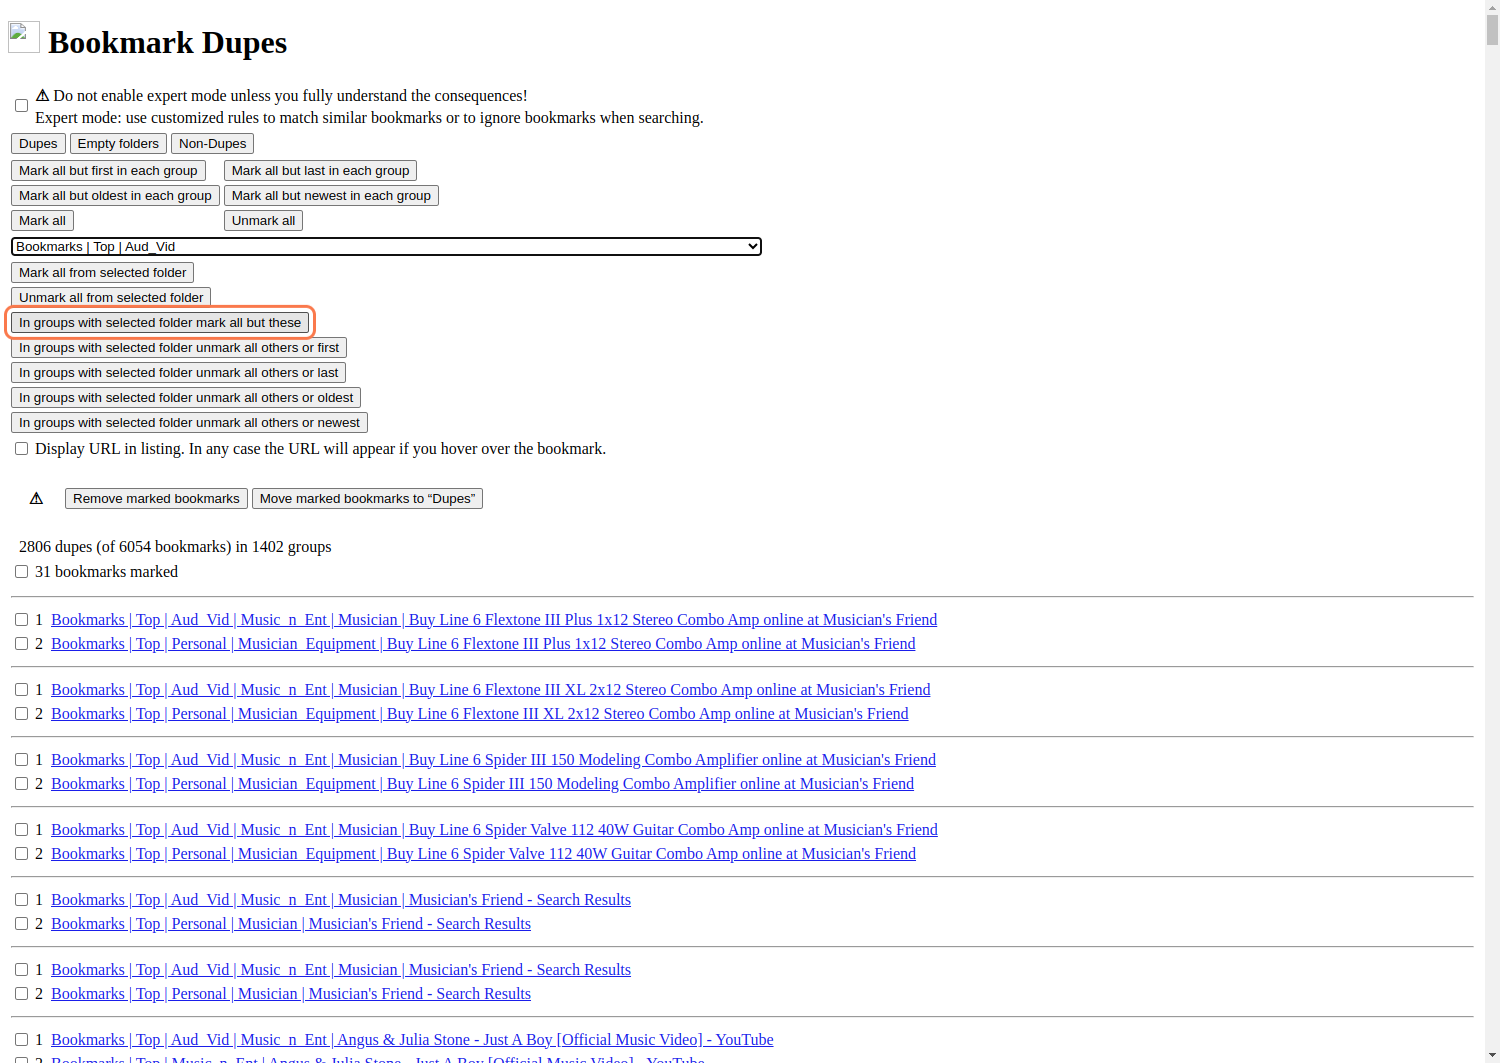1500x1063 pixels.
Task: Click Mark all but newest in each group
Action: 331,196
